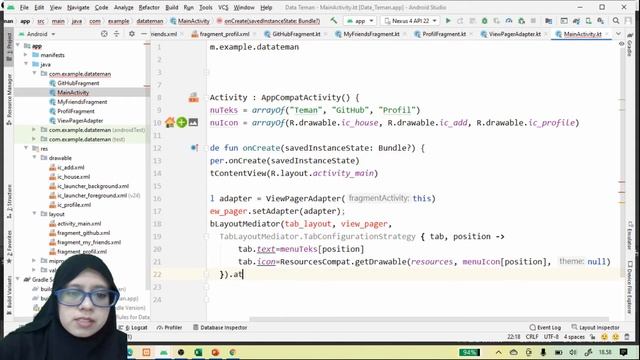Show hidden editor tabs with the chevron
Image resolution: width=640 pixels, height=360 pixels.
point(618,34)
